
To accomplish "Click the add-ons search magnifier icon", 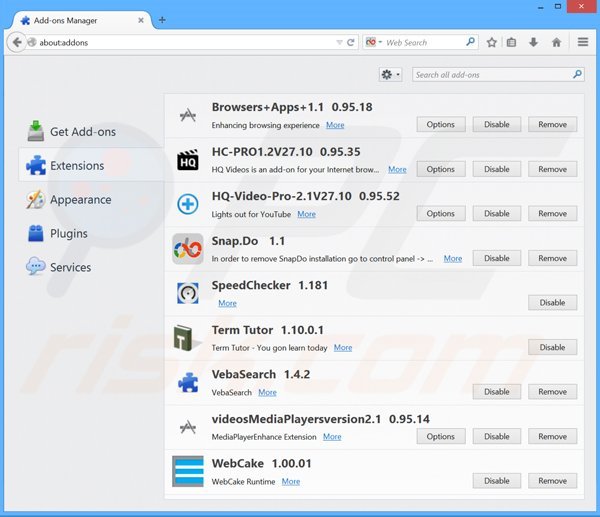I will pos(577,74).
